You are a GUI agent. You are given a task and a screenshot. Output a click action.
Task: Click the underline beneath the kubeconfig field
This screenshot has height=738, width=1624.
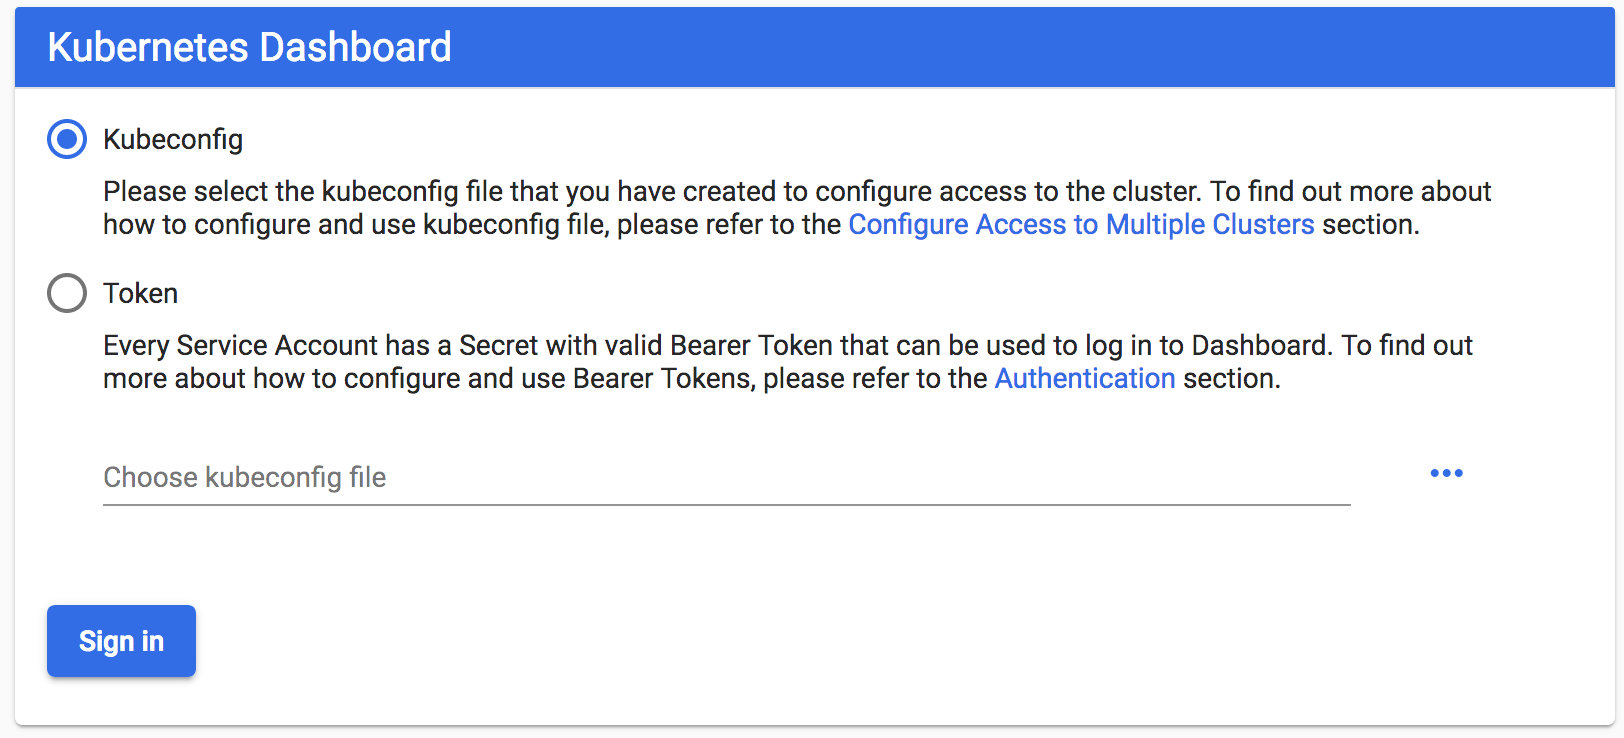point(726,504)
